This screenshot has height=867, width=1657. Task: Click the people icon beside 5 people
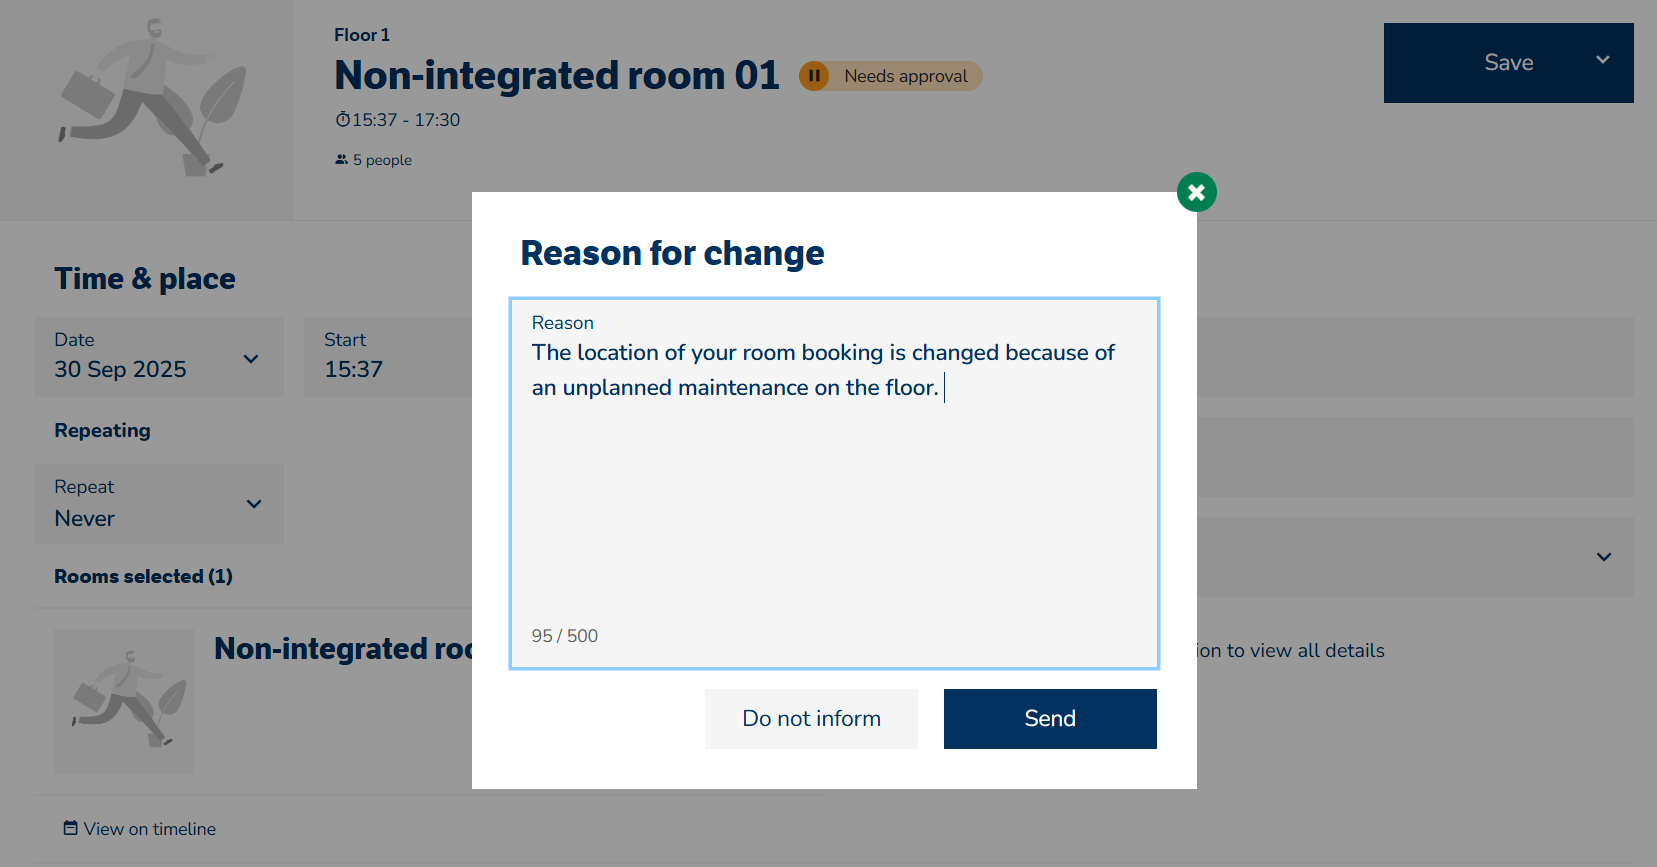coord(341,160)
